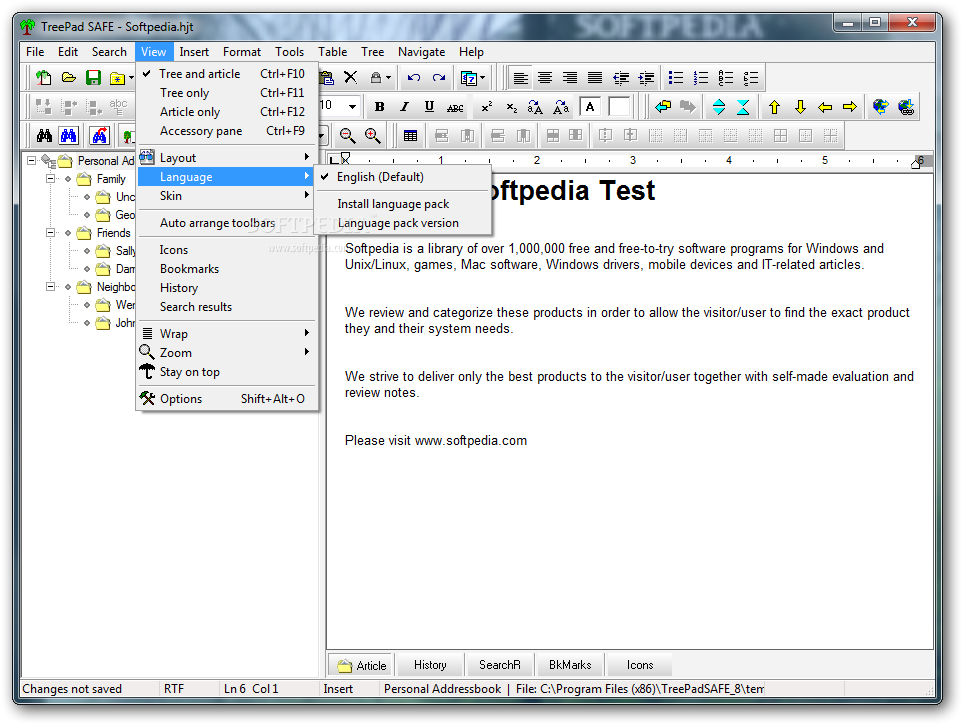The image size is (963, 725).
Task: Click the yellow up arrow icon
Action: point(774,107)
